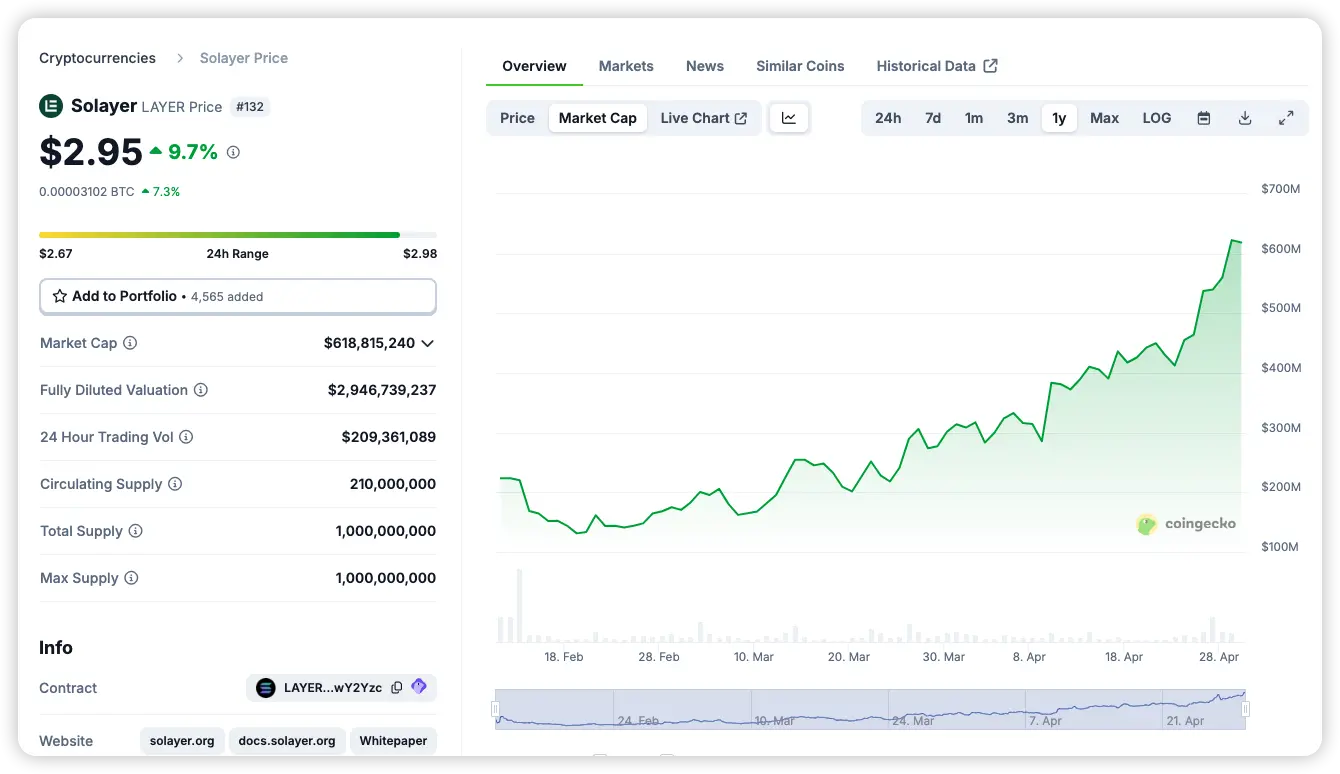Expand chart to fullscreen
This screenshot has width=1340, height=774.
pyautogui.click(x=1286, y=118)
